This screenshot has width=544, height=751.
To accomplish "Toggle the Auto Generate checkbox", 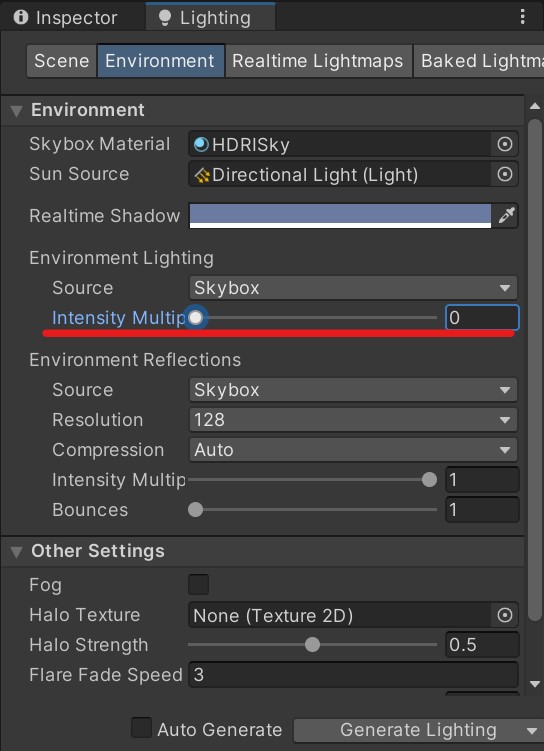I will (141, 728).
